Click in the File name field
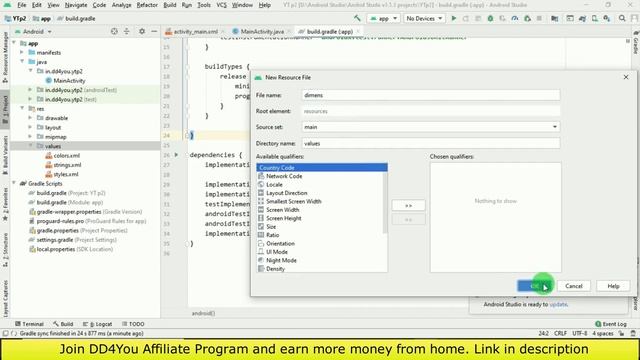Screen dimensions: 640x360 tap(431, 95)
